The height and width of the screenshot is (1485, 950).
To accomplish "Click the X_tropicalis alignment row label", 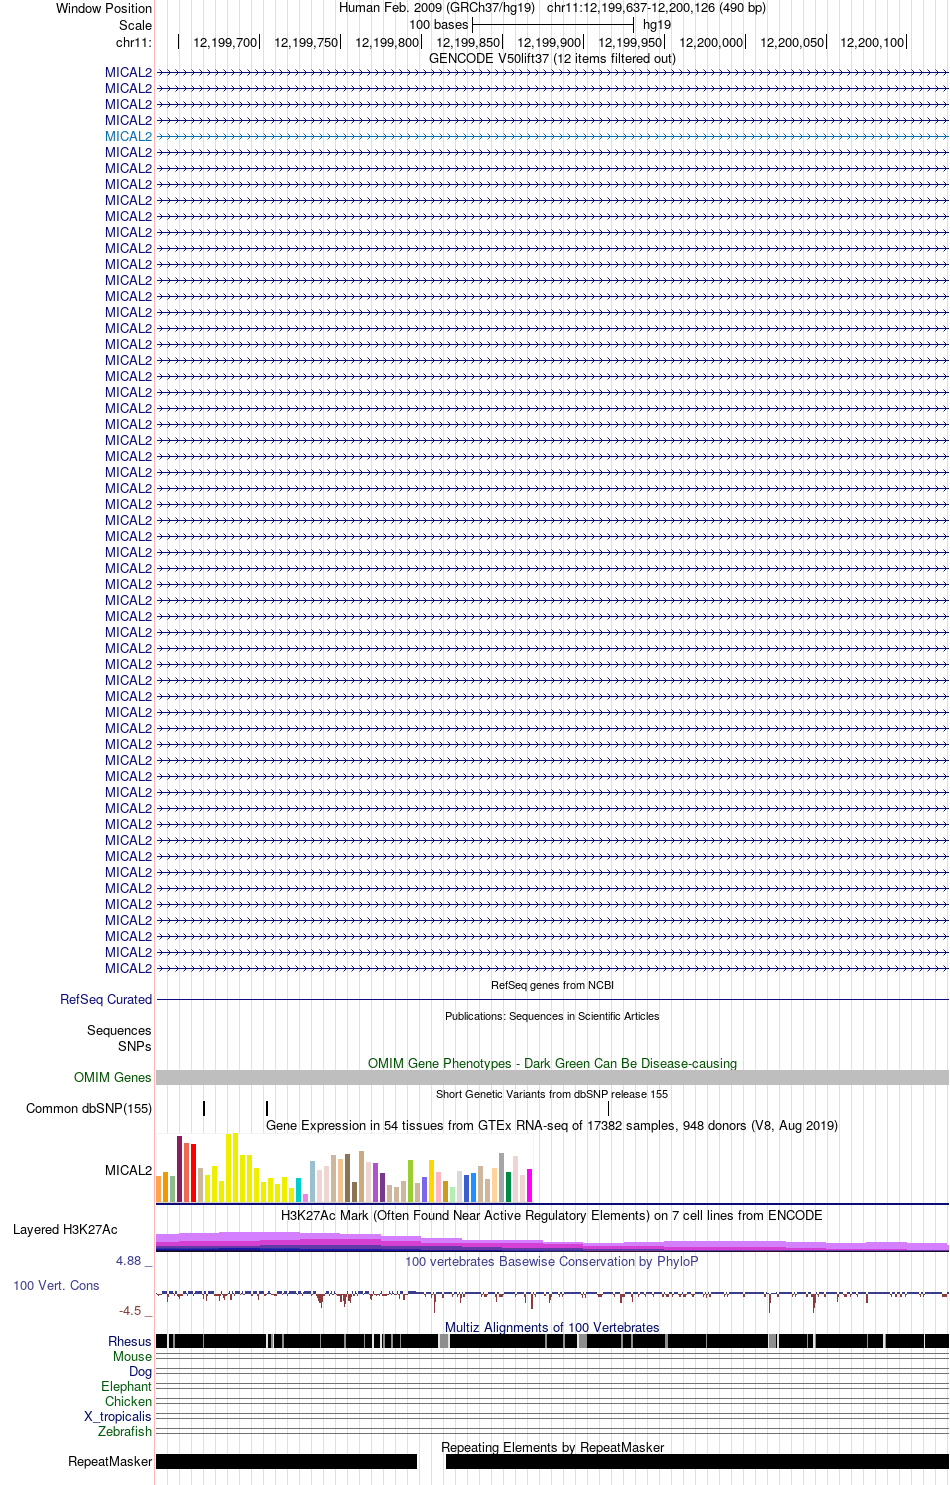I will pyautogui.click(x=118, y=1416).
